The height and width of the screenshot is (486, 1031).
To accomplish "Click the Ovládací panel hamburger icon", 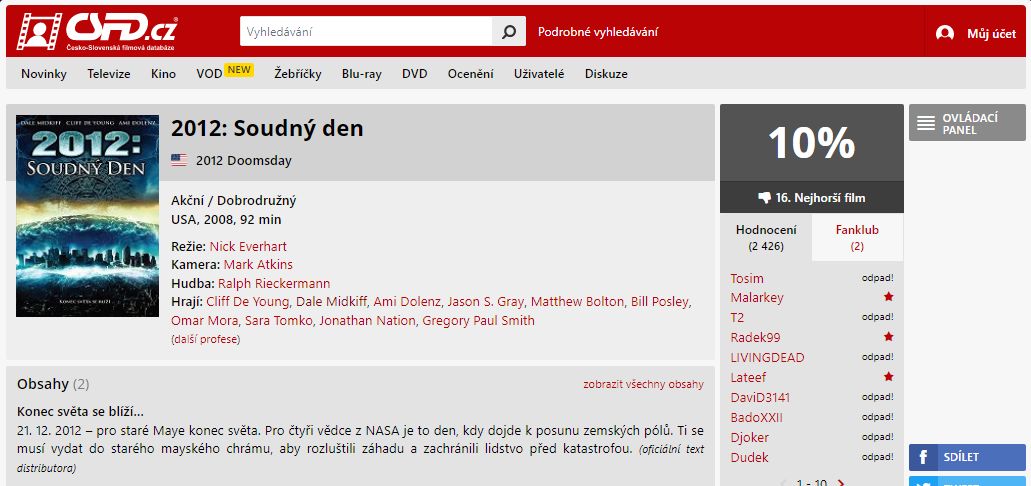I will pyautogui.click(x=926, y=123).
